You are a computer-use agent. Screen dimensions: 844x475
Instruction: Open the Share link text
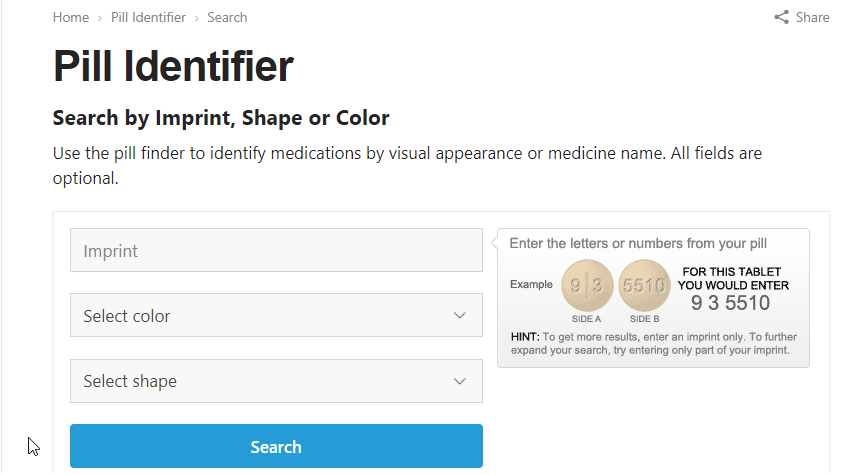coord(812,17)
